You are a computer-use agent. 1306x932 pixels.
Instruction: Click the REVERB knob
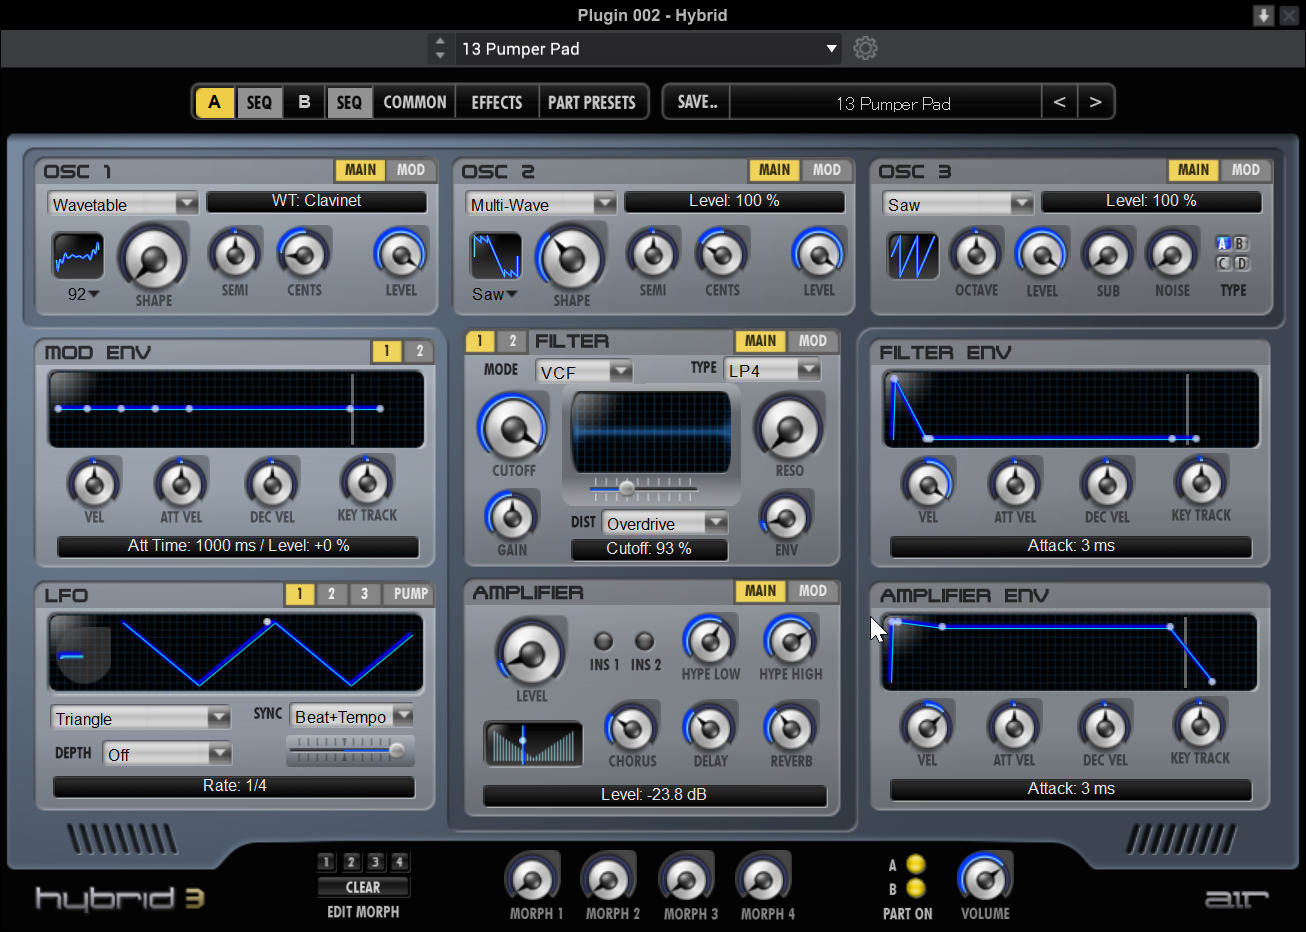[x=790, y=727]
